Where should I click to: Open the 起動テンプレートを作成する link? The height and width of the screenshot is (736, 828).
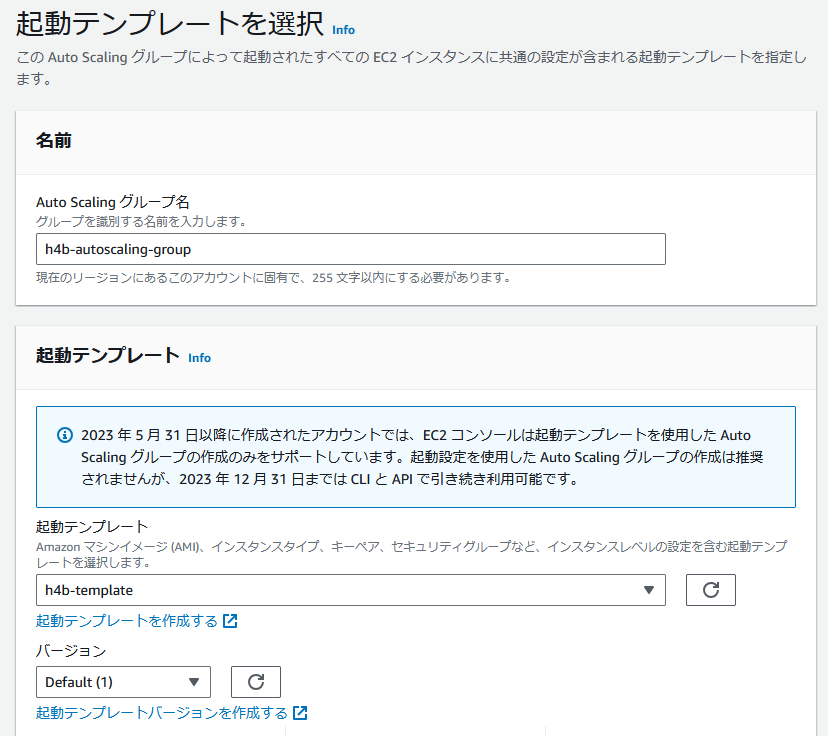tap(127, 621)
